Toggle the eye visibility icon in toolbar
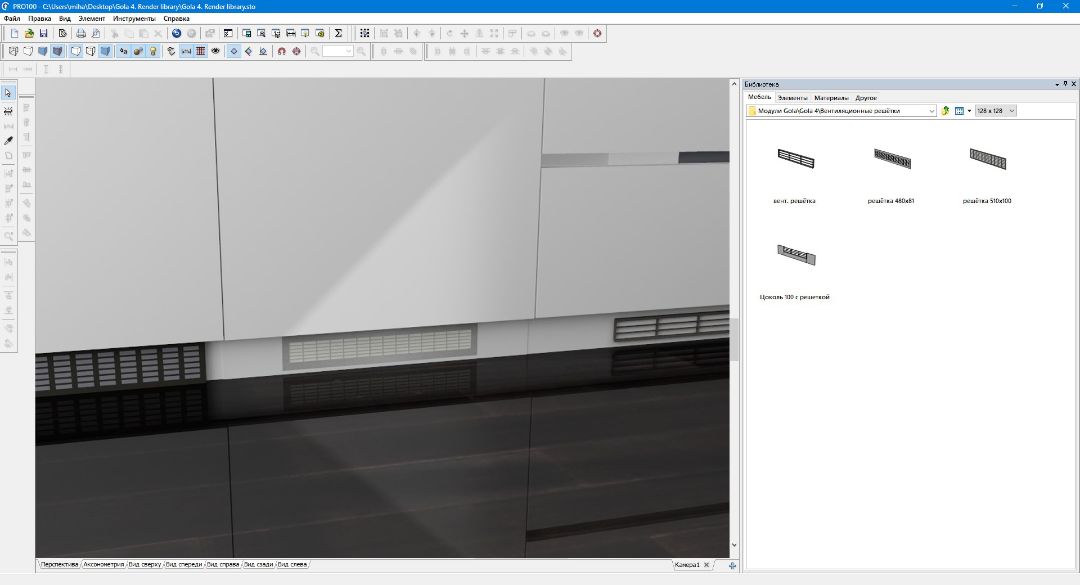 point(216,50)
